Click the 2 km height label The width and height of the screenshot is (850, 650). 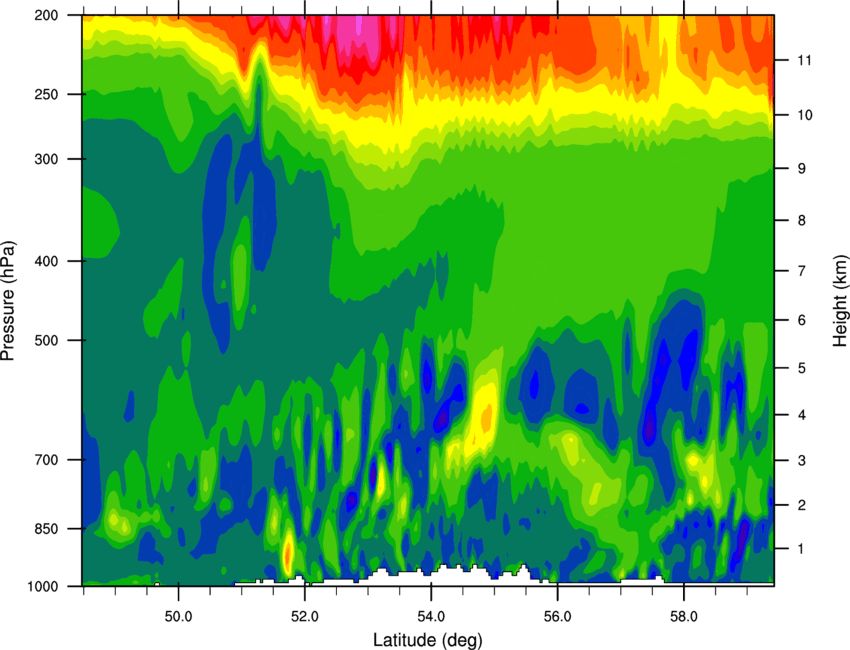coord(802,505)
